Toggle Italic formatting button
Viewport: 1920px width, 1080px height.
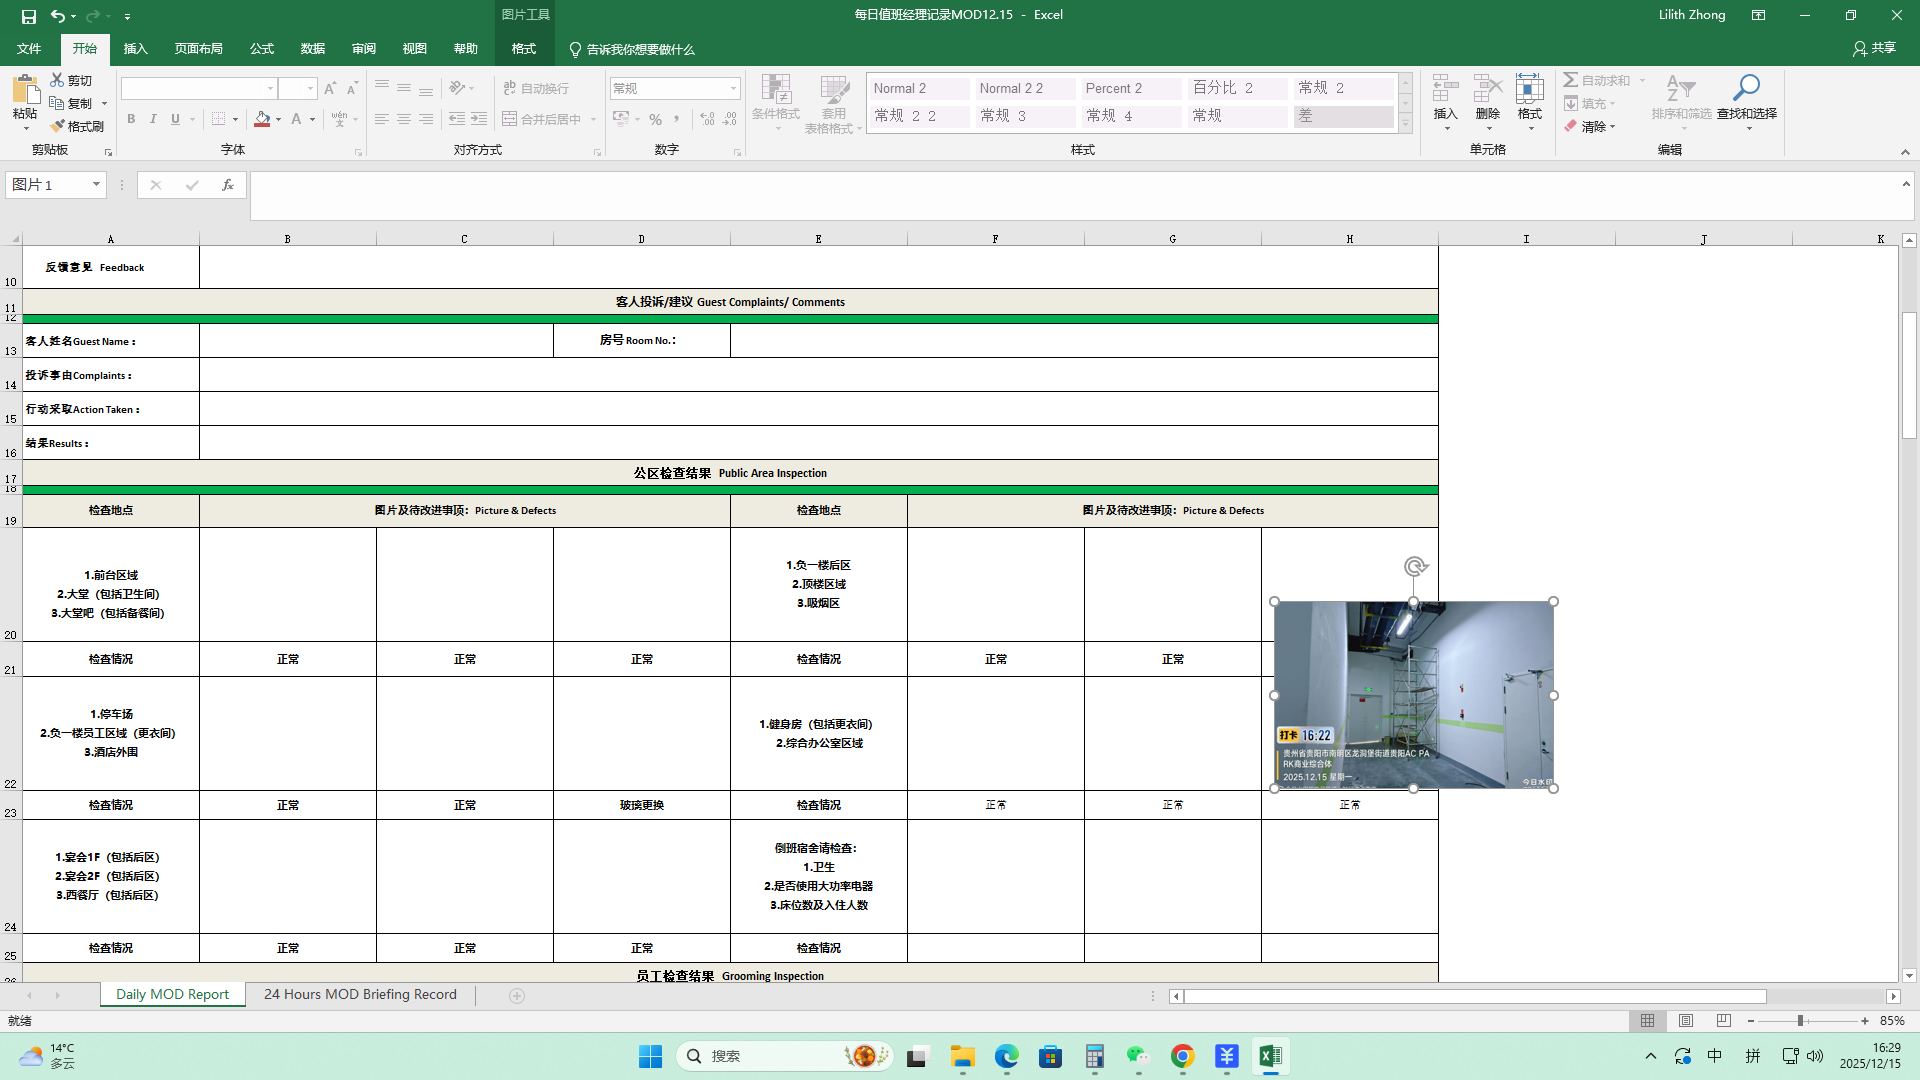pos(153,119)
